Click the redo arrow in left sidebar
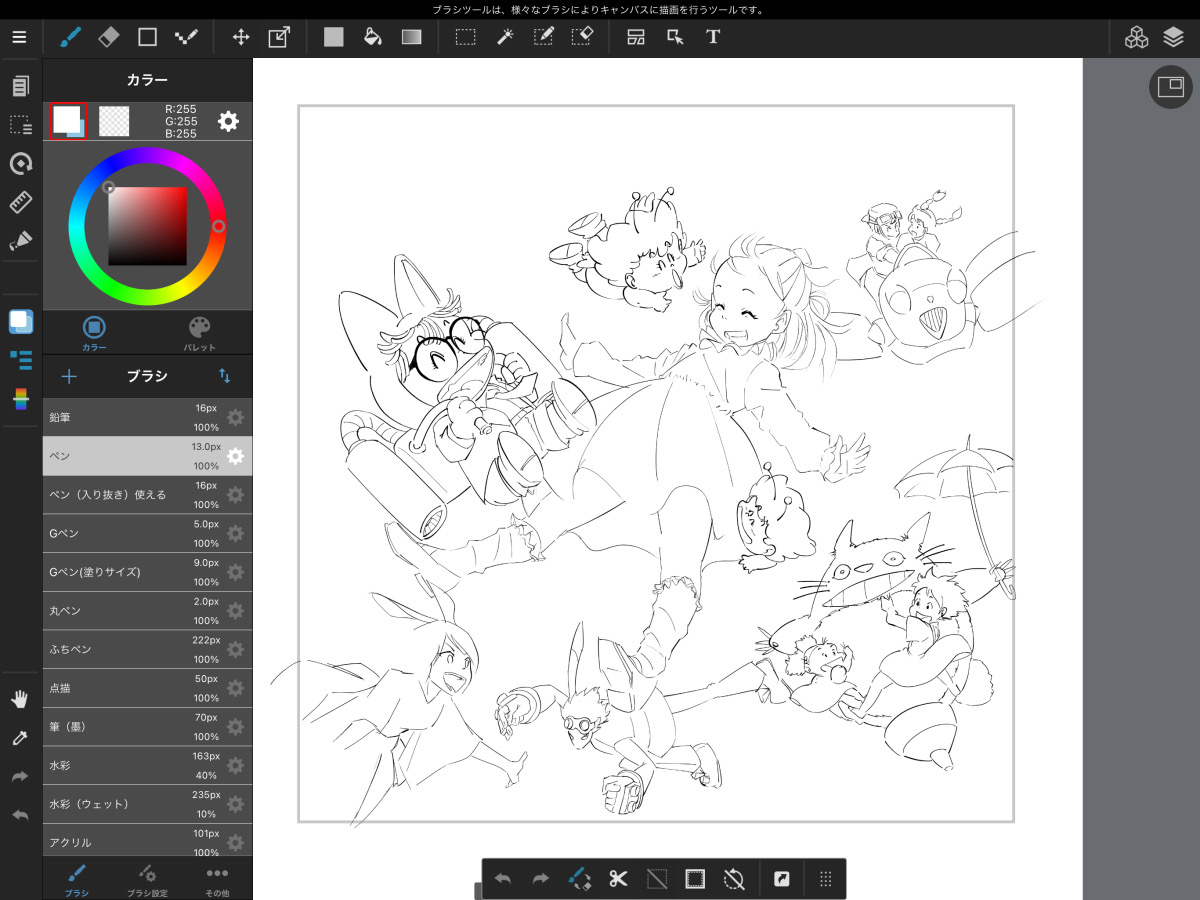This screenshot has height=900, width=1200. point(20,777)
